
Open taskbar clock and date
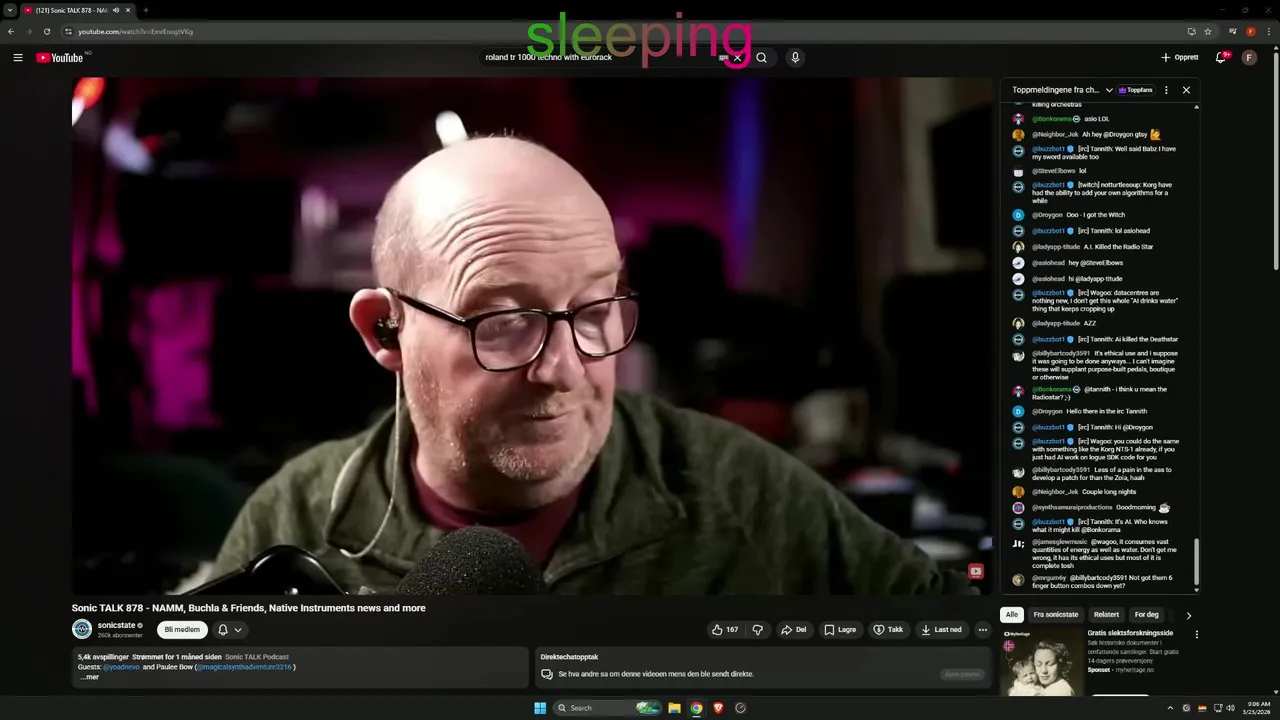[x=1255, y=708]
